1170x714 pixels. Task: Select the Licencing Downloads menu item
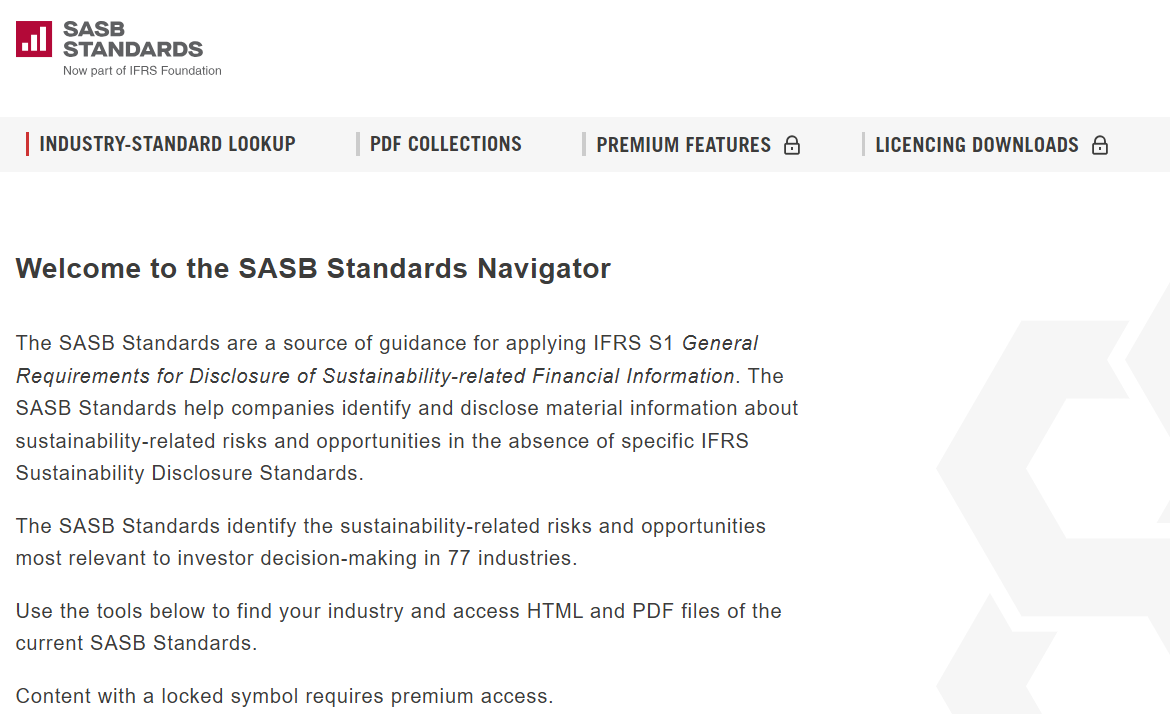976,145
